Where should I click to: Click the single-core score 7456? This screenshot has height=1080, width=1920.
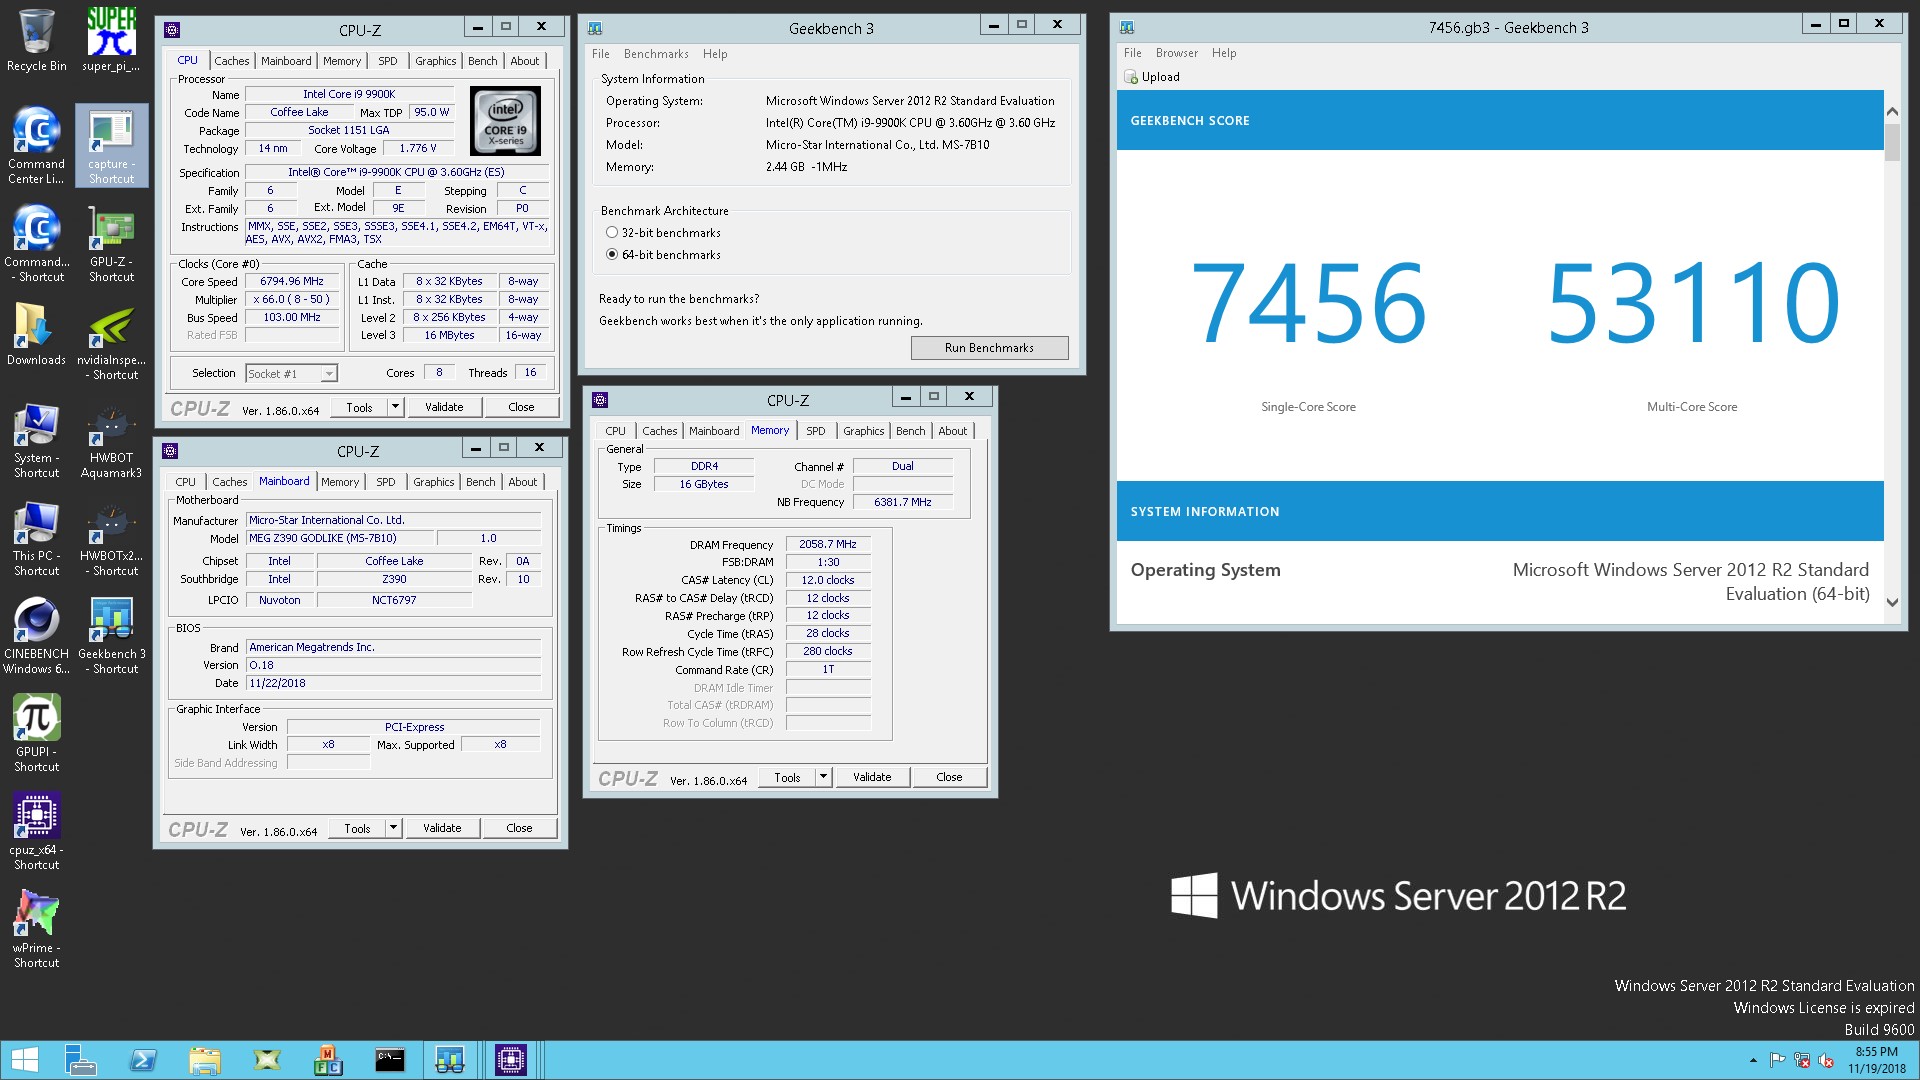pyautogui.click(x=1308, y=302)
